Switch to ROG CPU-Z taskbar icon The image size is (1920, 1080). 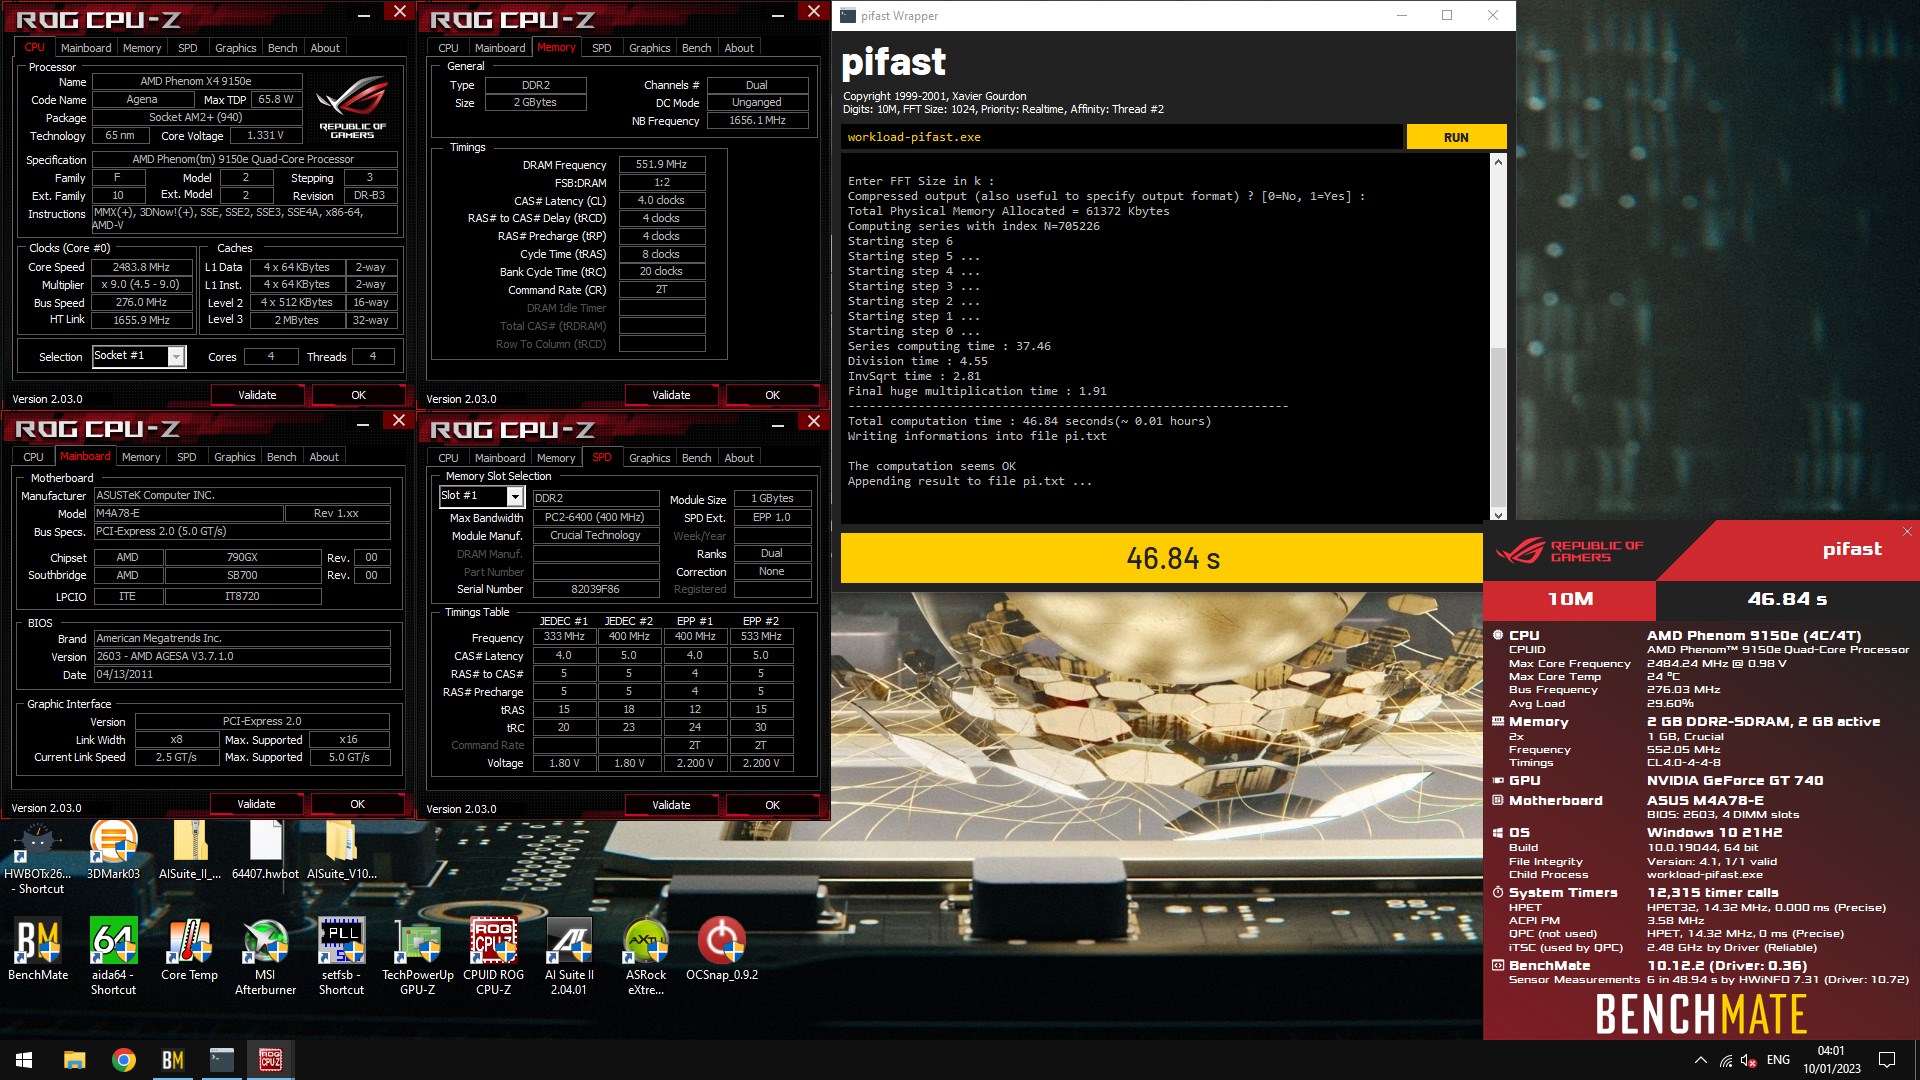pyautogui.click(x=270, y=1060)
